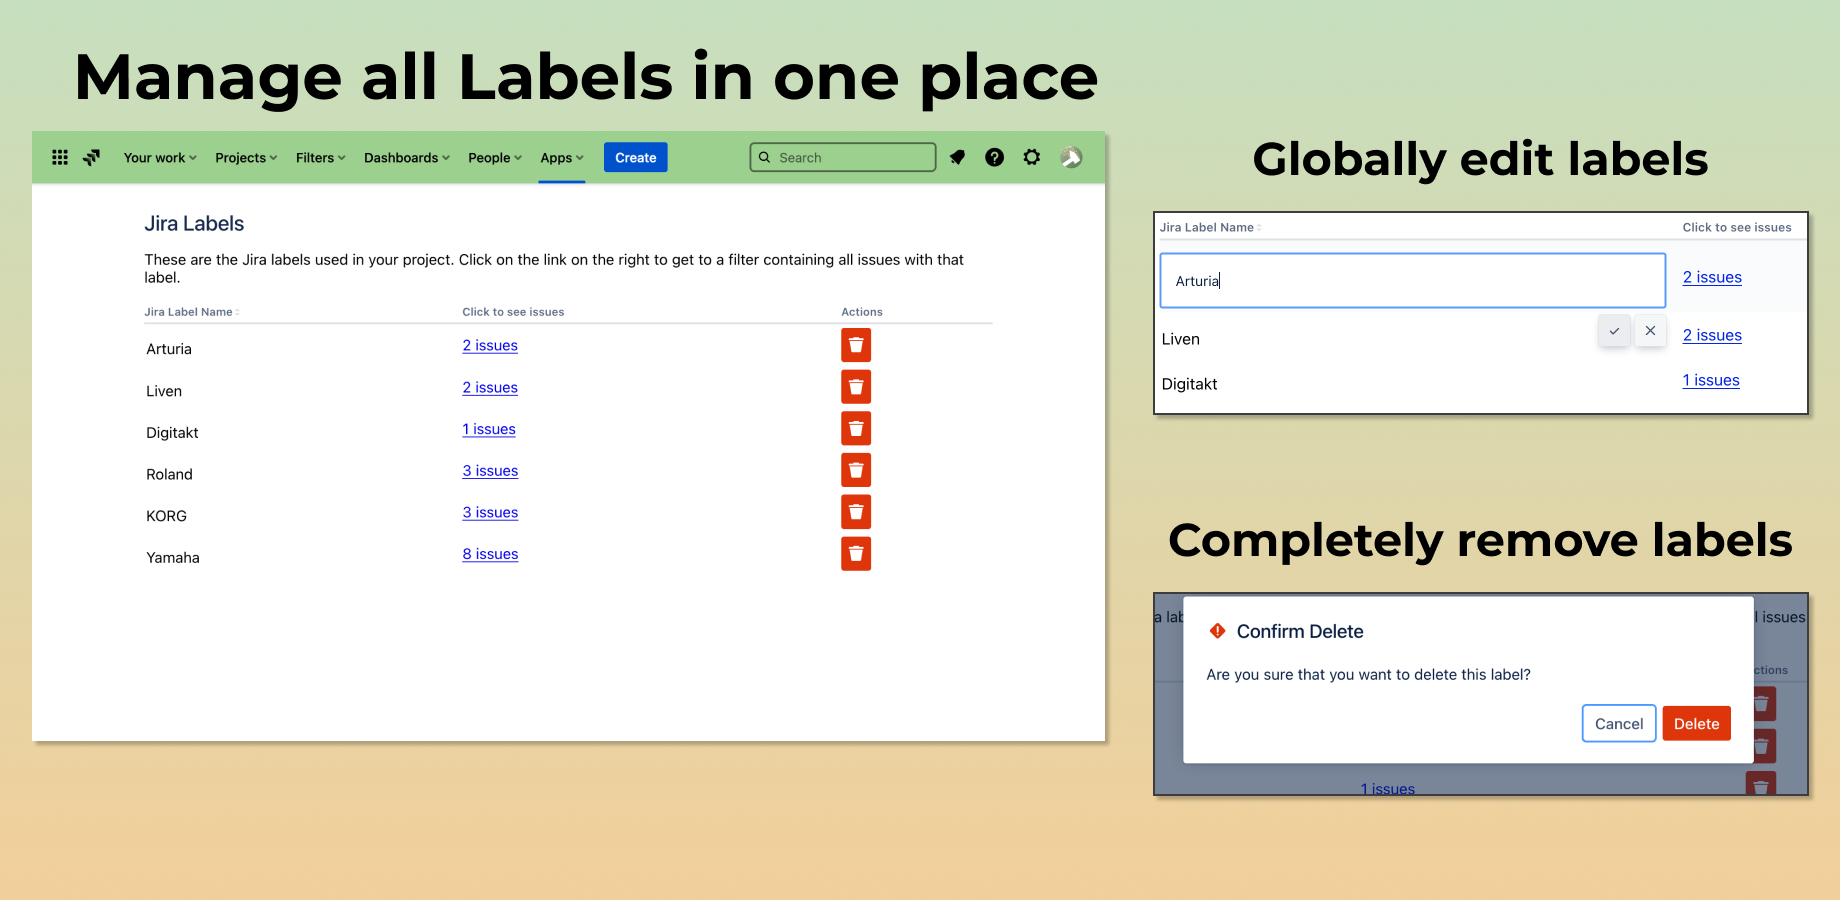Open Yamaha's 8 issues link
1840x900 pixels.
coord(490,555)
